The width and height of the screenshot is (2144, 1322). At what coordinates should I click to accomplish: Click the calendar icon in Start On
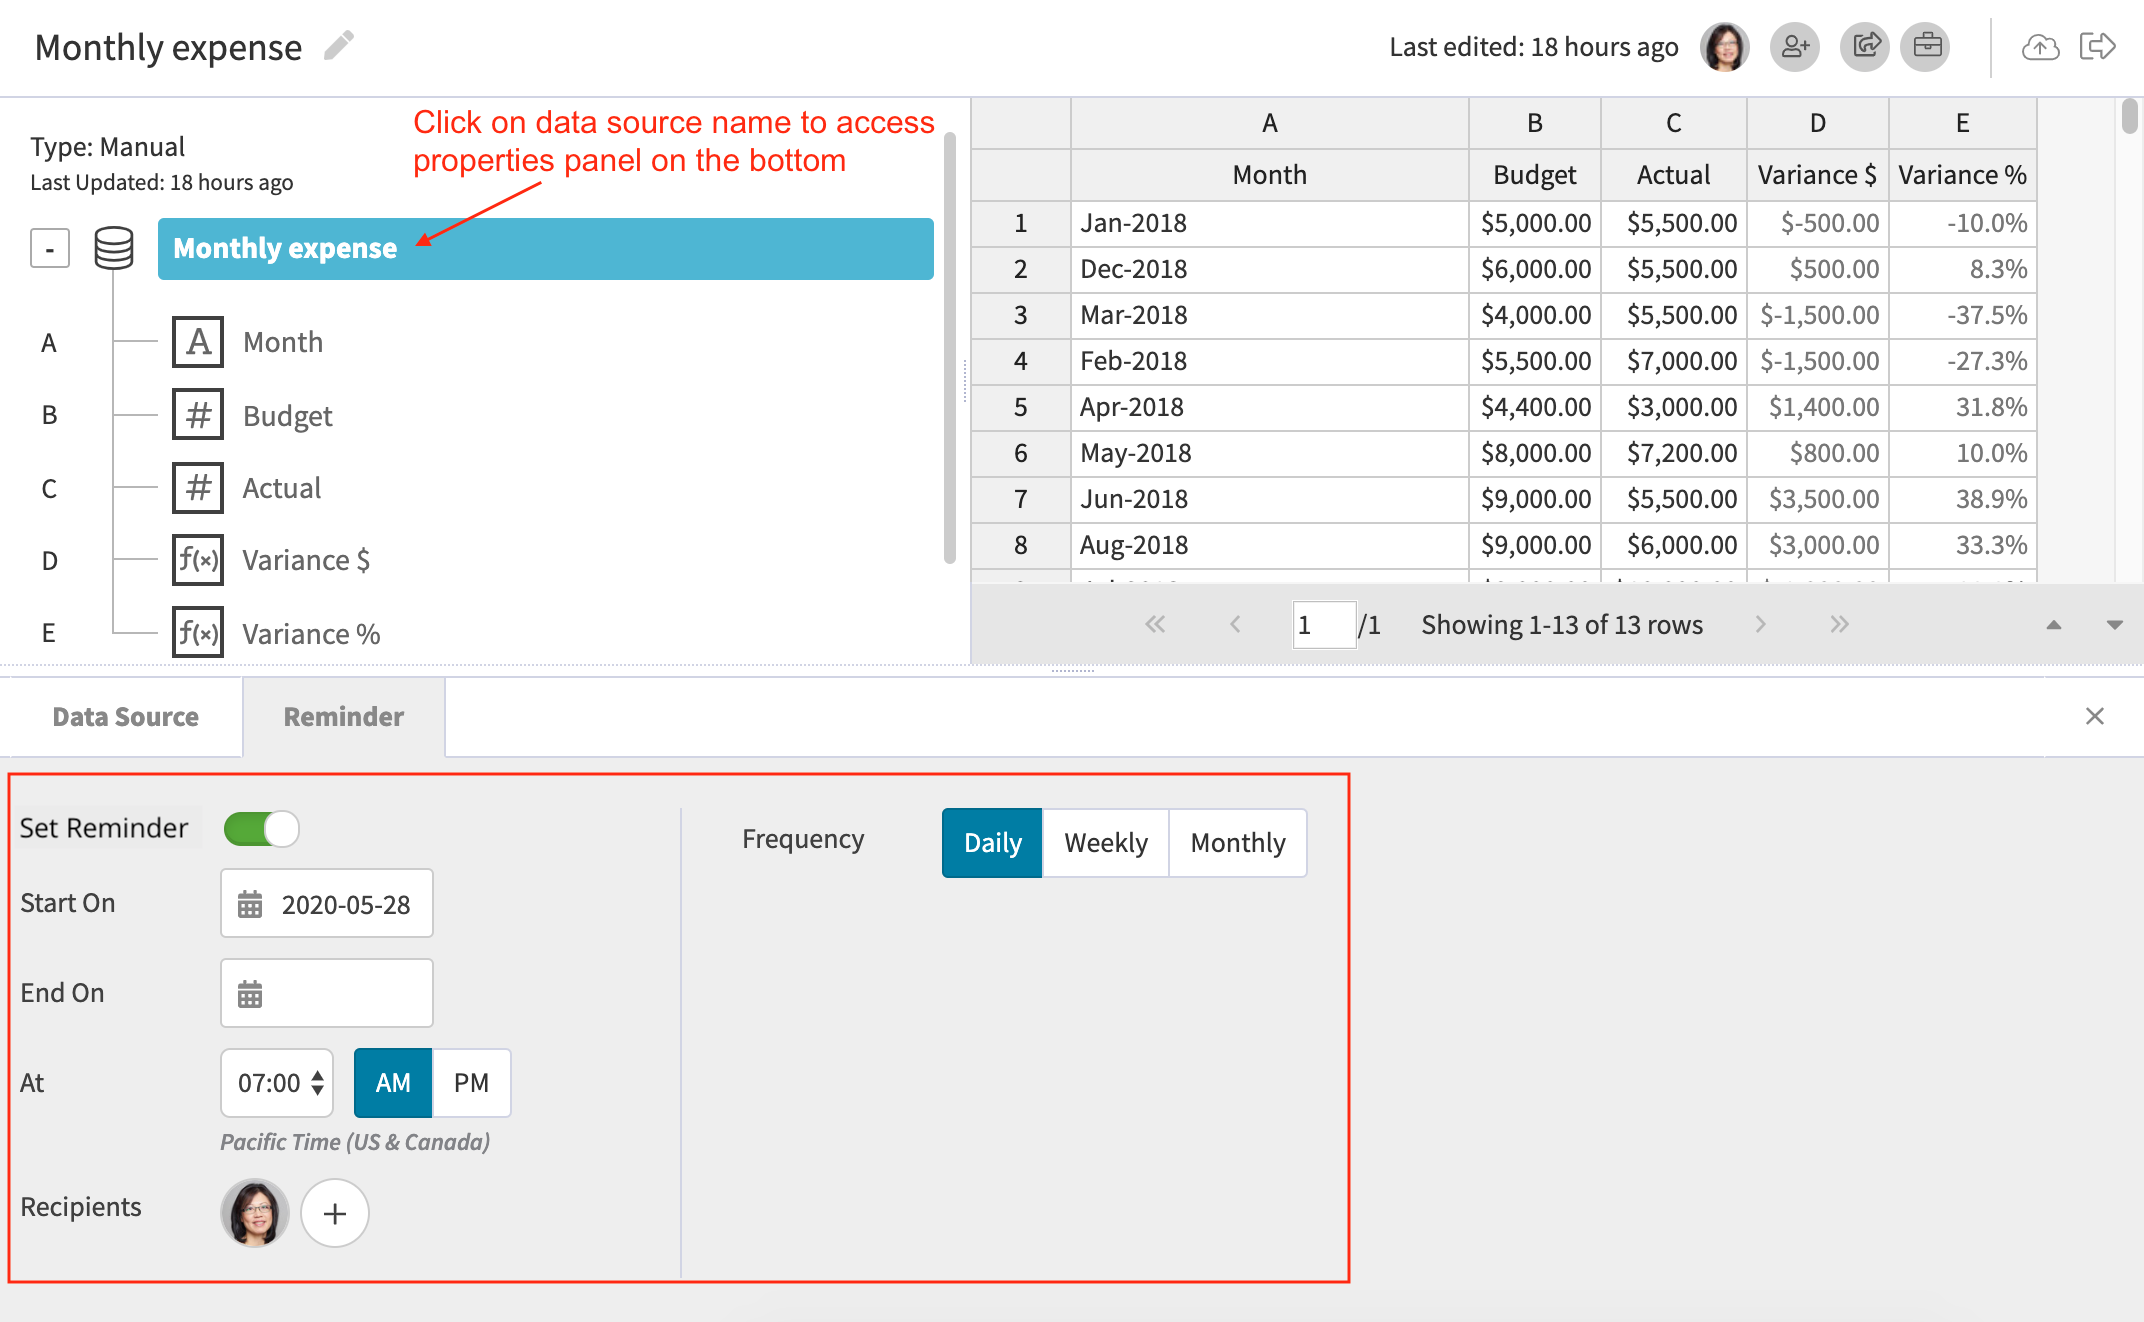250,904
